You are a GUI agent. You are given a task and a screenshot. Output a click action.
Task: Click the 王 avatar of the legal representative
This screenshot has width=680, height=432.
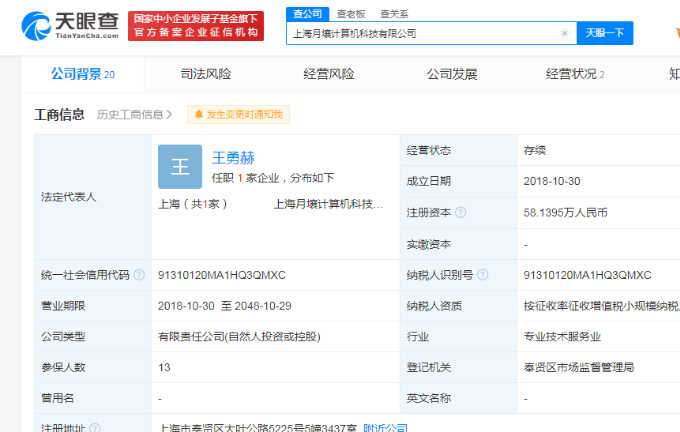click(180, 167)
